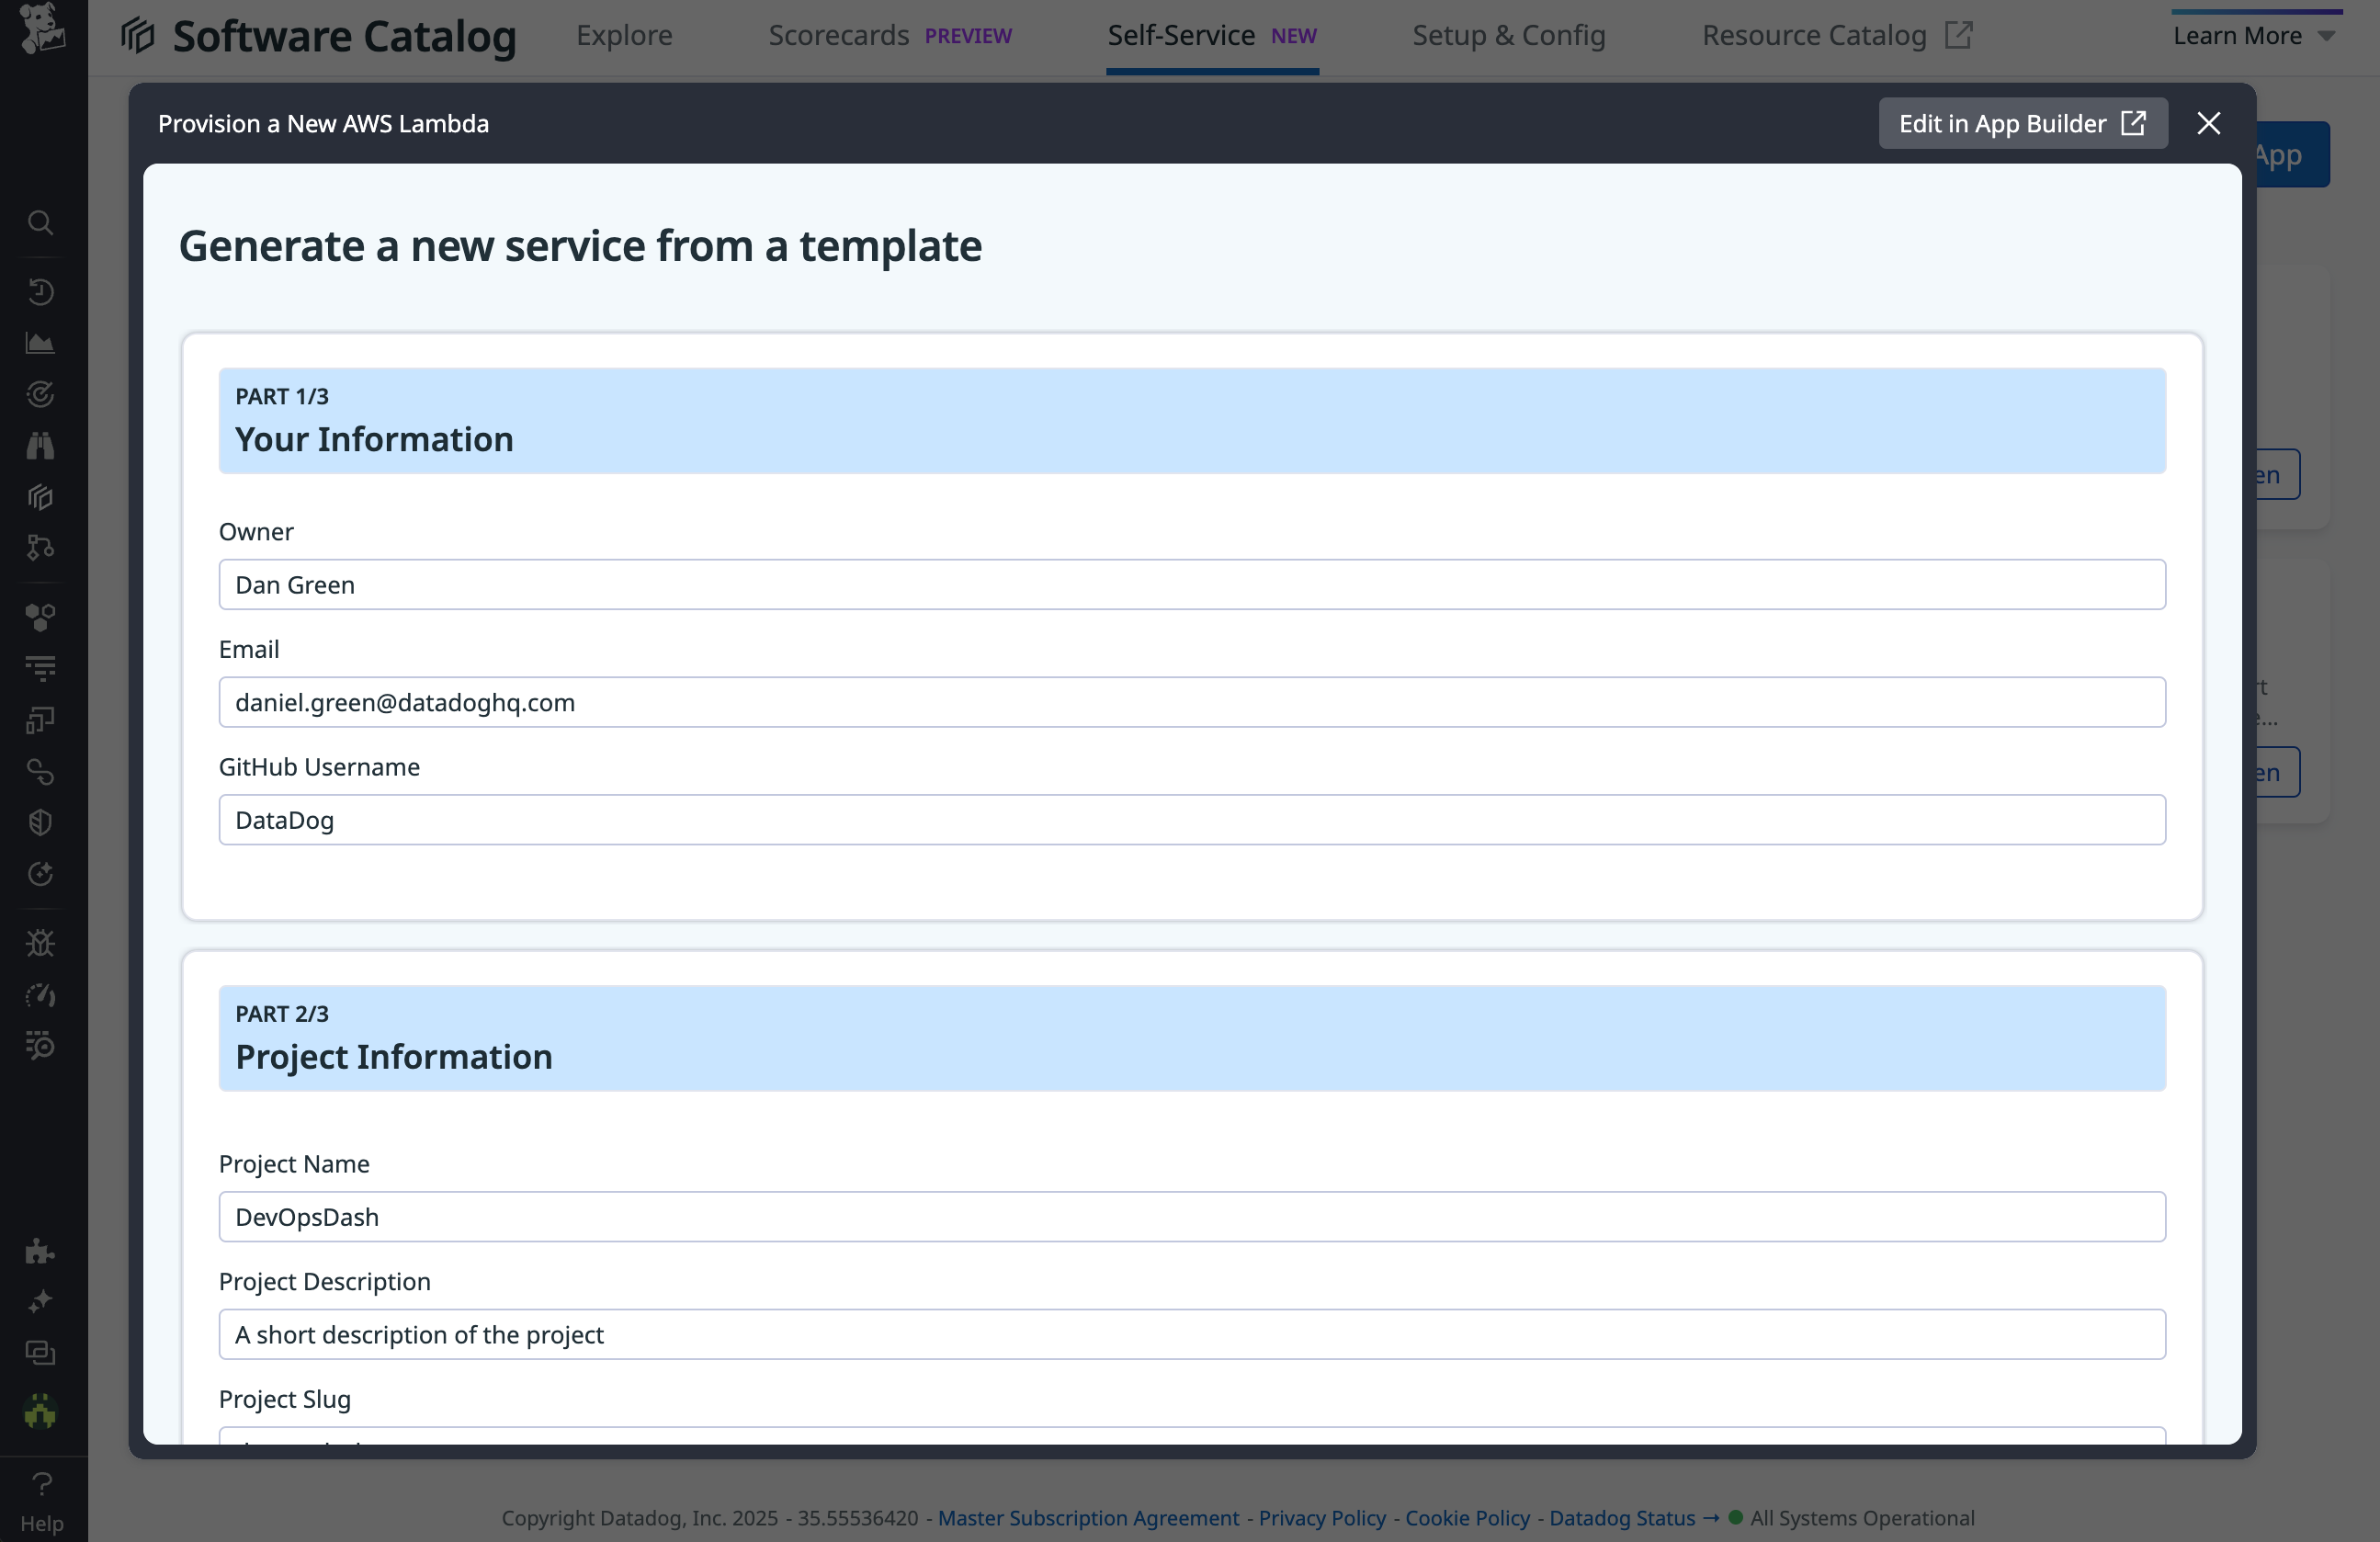
Task: Open the Privacy Policy link
Action: (x=1321, y=1518)
